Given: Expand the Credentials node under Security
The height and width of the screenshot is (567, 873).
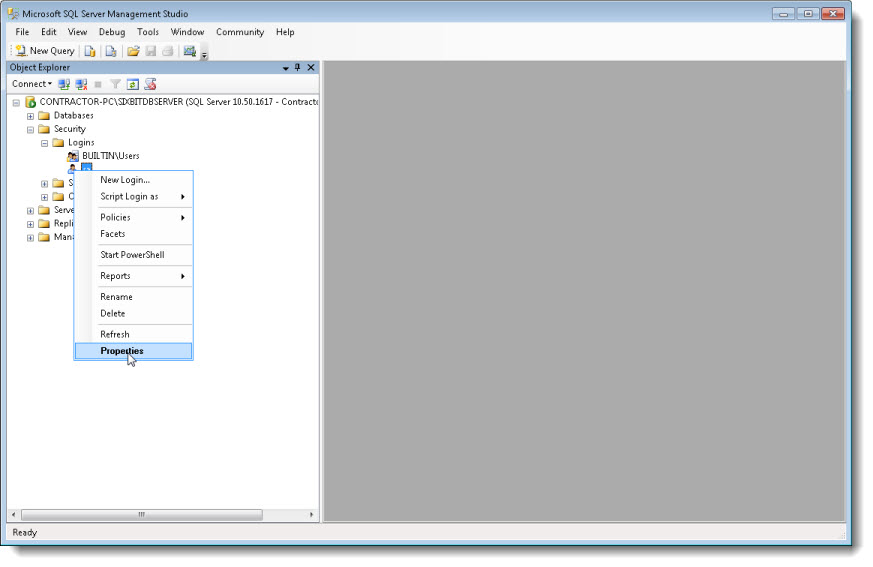Looking at the screenshot, I should (x=45, y=197).
